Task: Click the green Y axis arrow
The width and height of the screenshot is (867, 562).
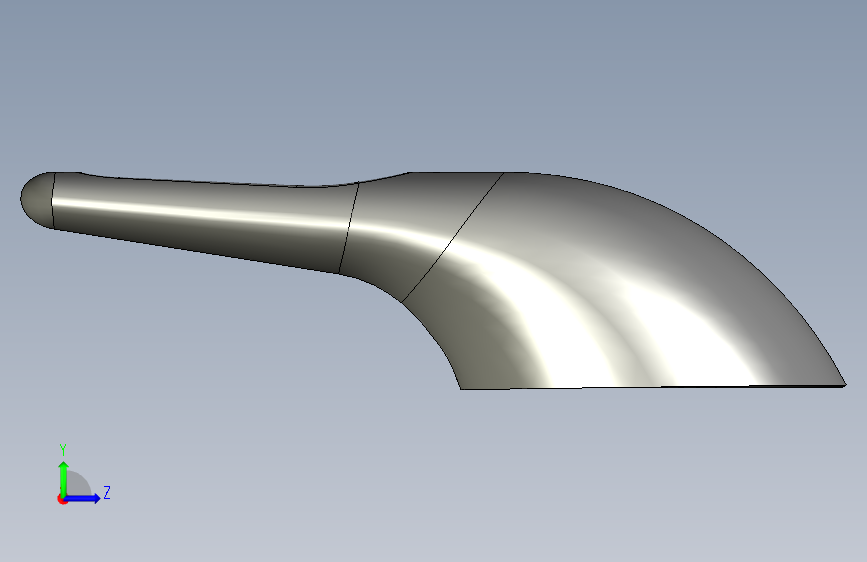Action: pos(63,479)
